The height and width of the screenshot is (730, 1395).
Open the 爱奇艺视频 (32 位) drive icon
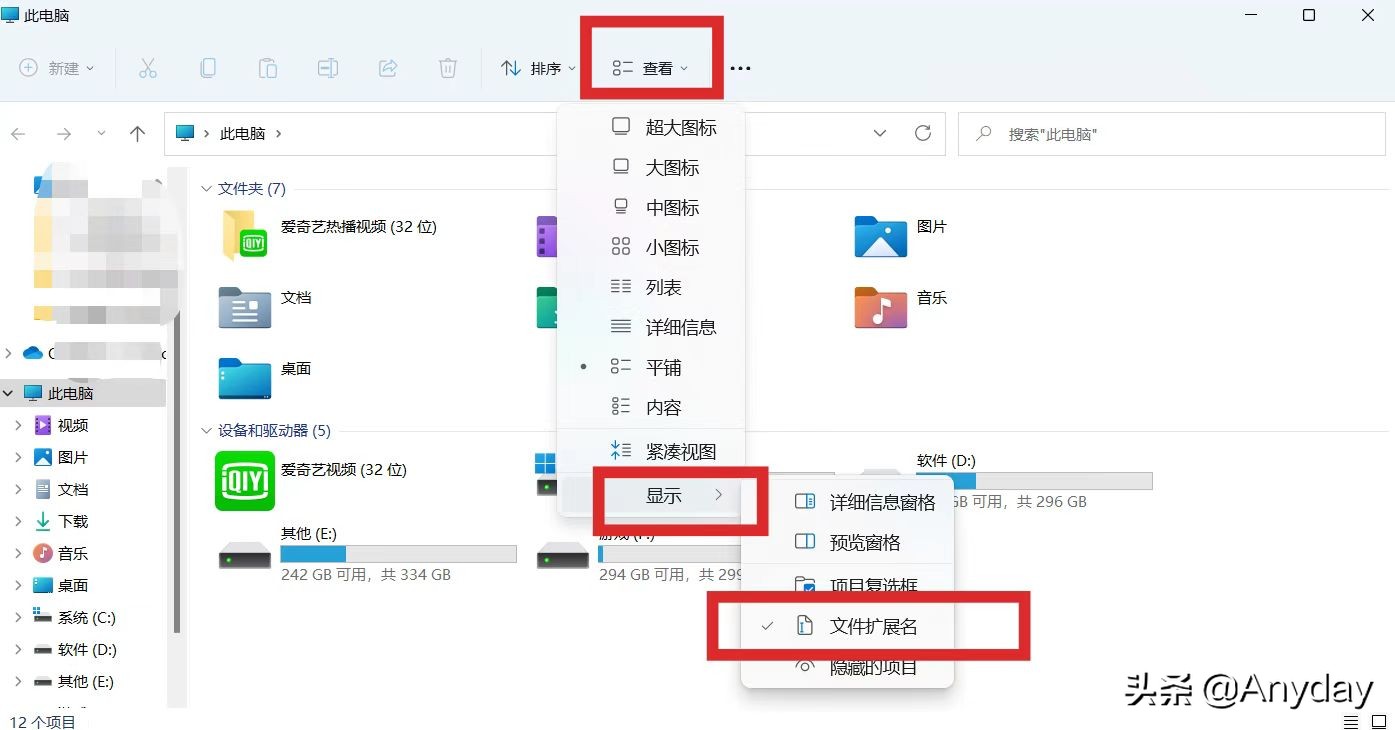(244, 481)
